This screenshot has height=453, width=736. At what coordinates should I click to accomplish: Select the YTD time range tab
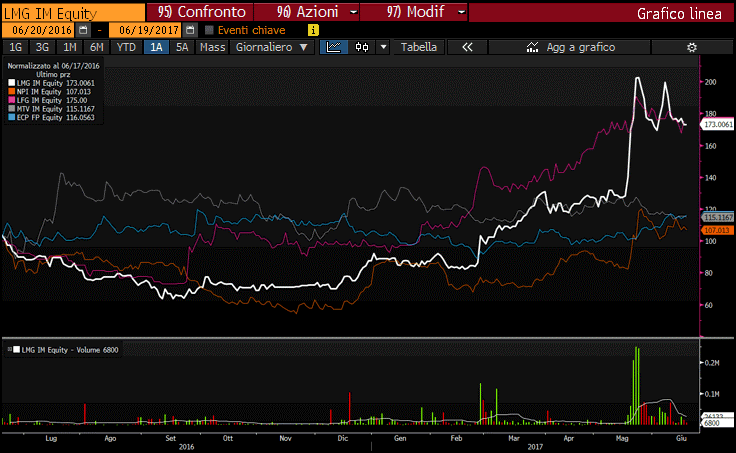coord(126,47)
